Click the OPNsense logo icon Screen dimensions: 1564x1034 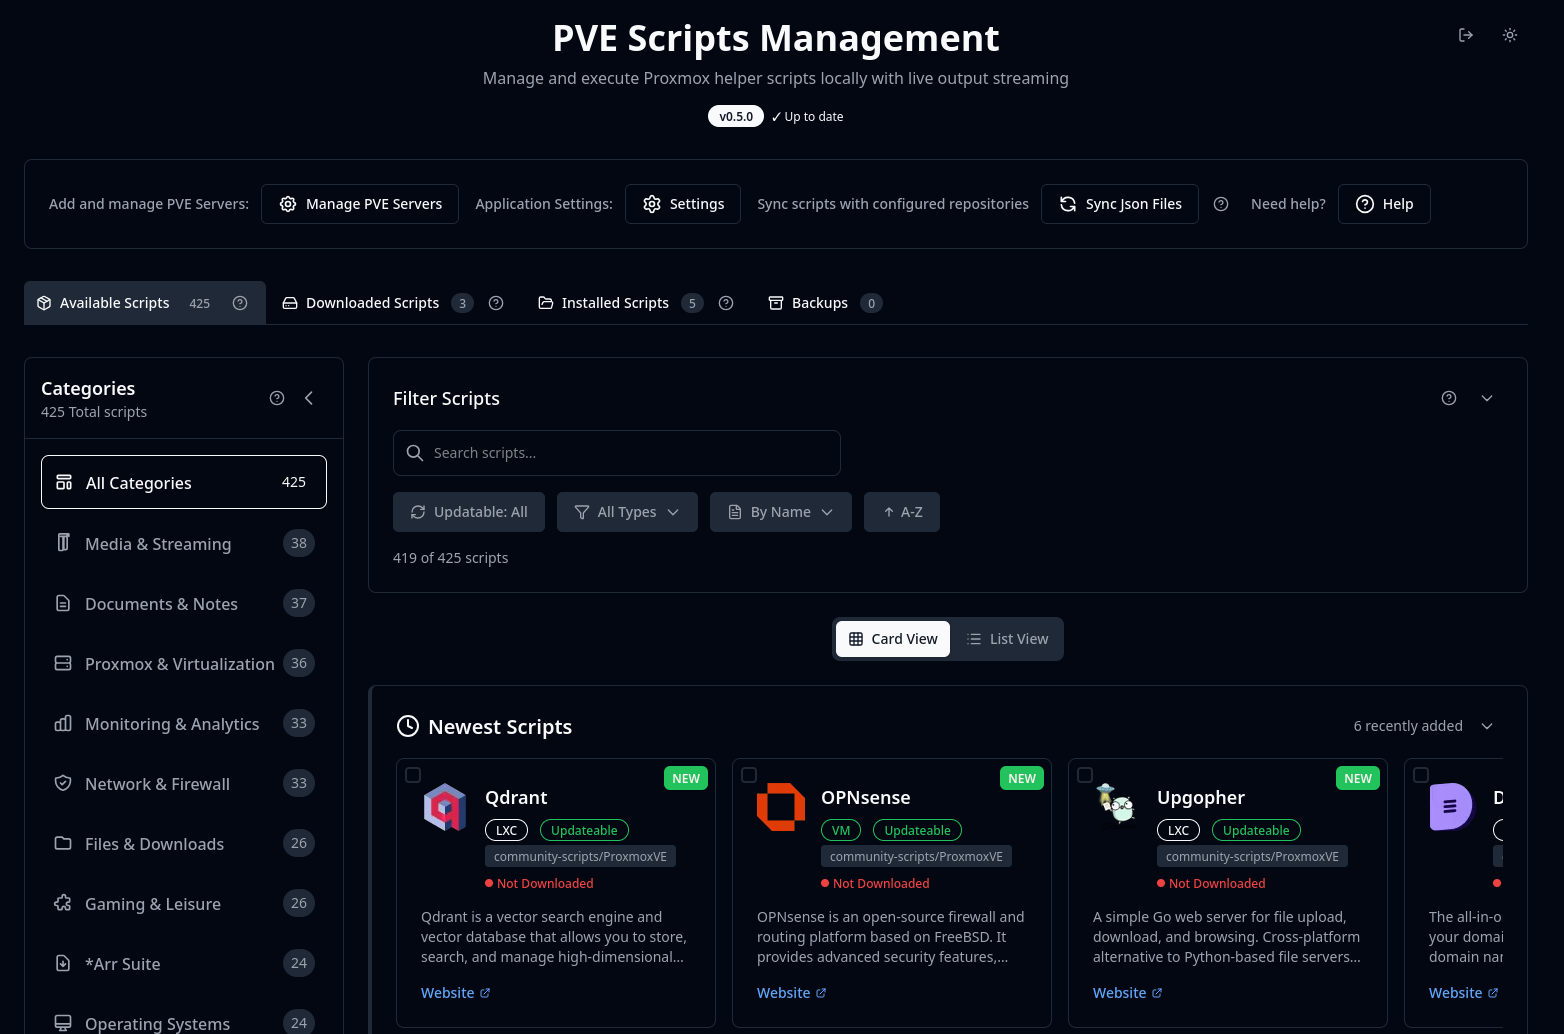point(781,807)
